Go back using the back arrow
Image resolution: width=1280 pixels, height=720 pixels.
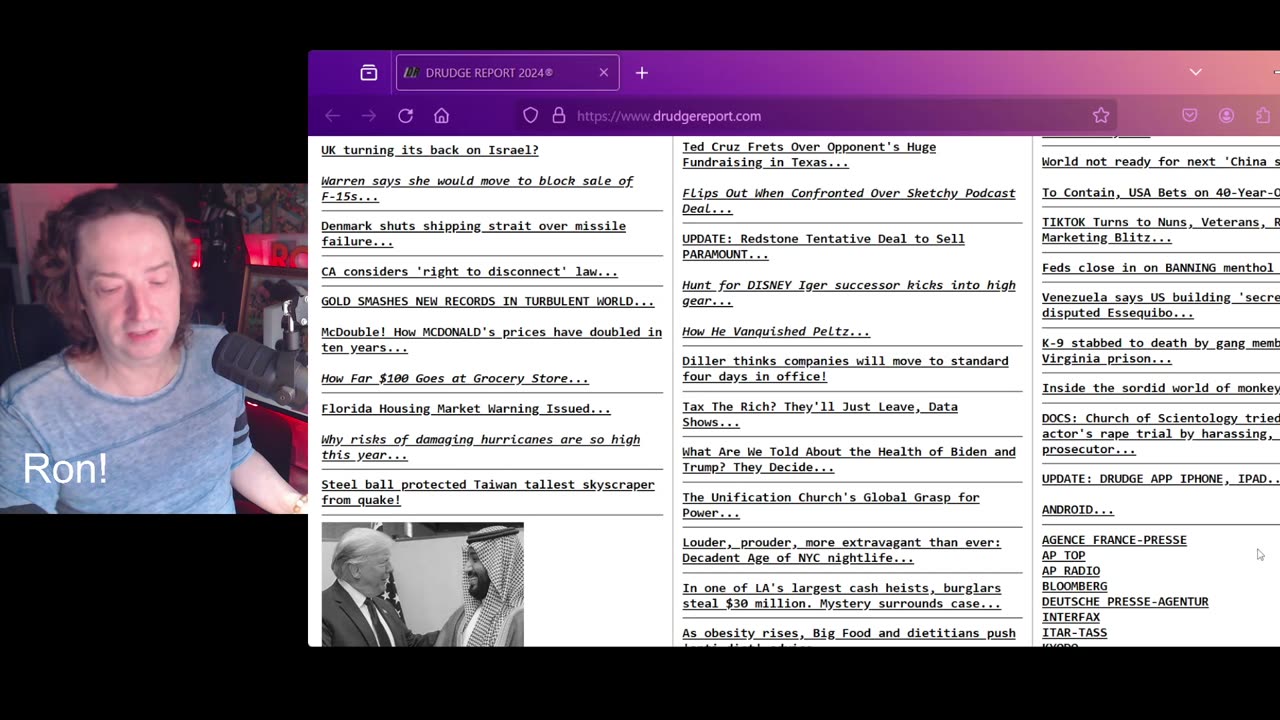click(x=333, y=116)
